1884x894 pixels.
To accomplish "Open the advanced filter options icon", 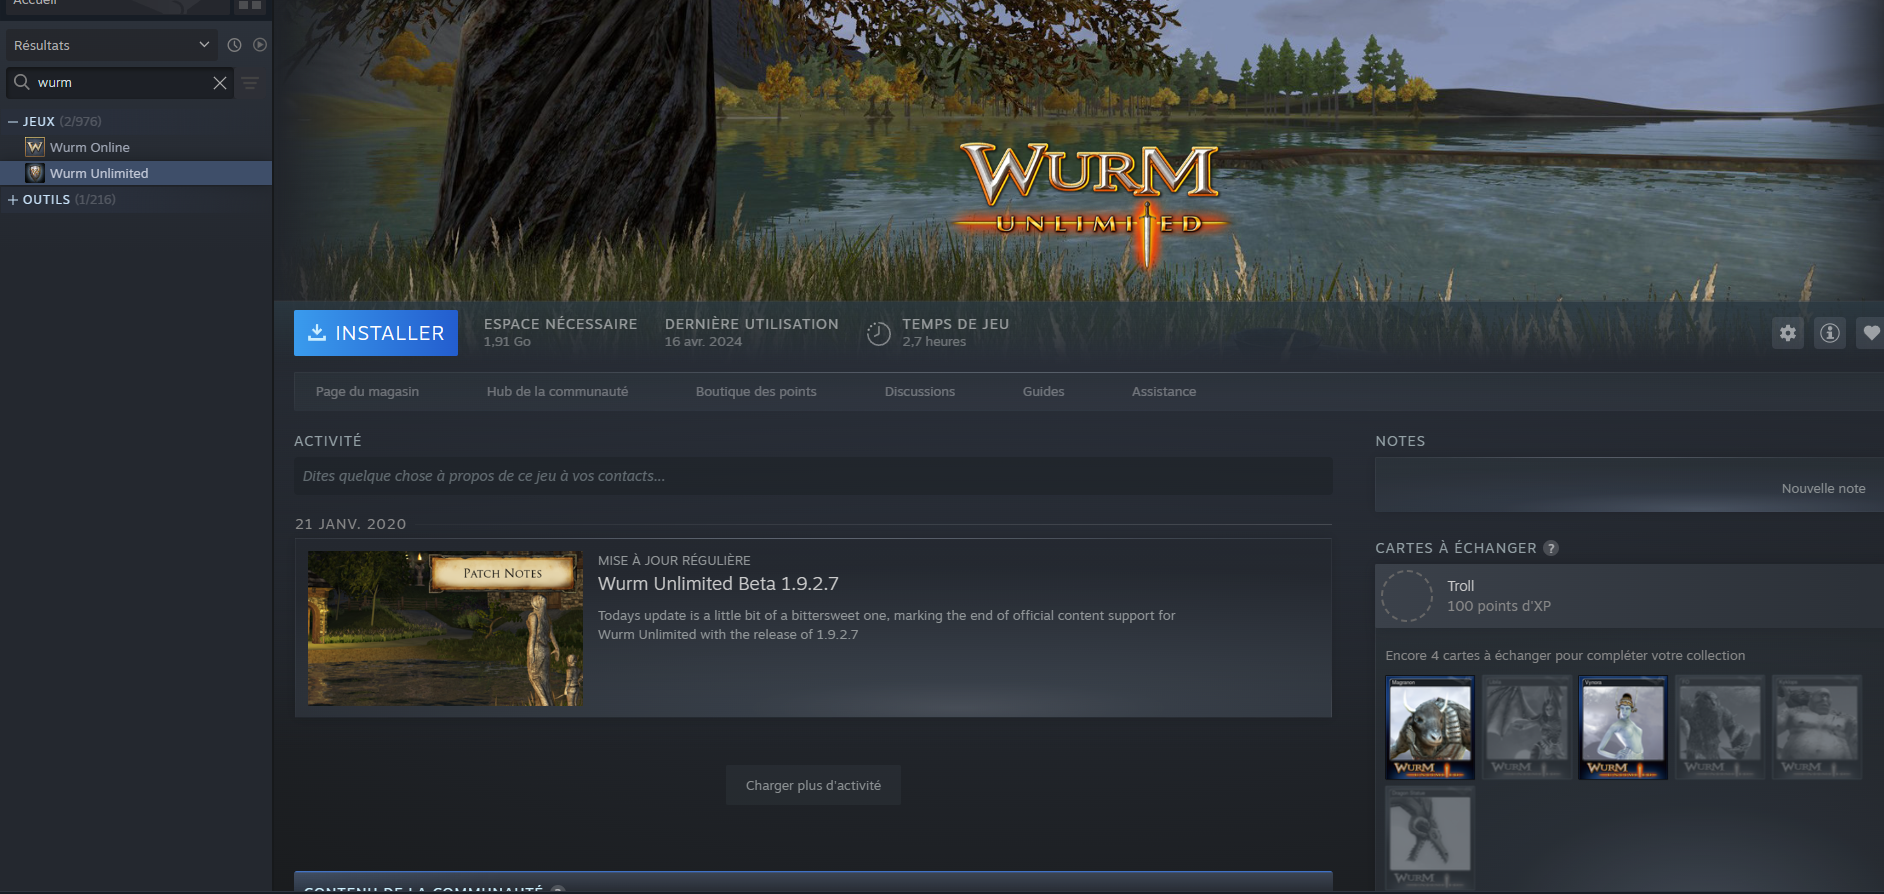I will 250,83.
